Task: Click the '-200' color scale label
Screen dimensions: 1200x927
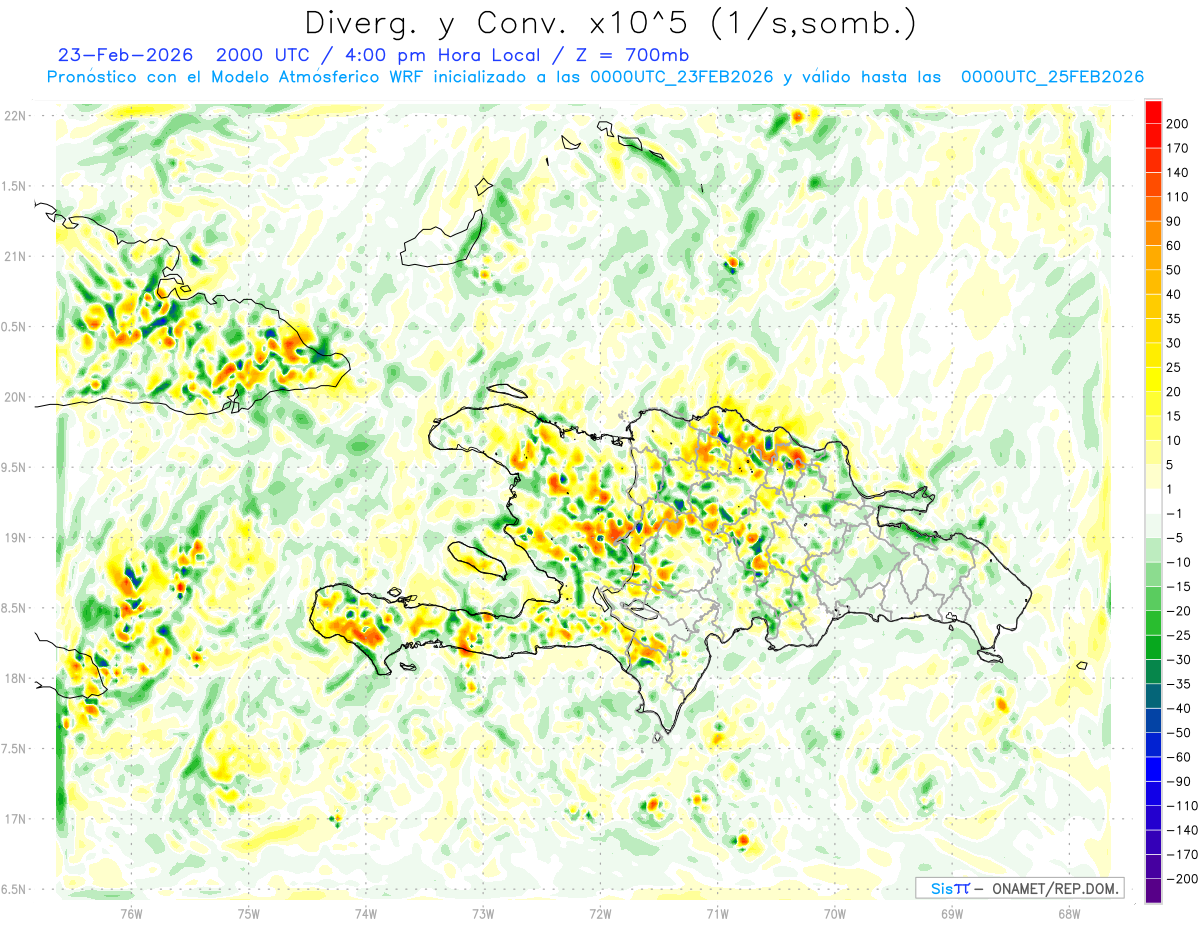Action: pyautogui.click(x=1182, y=879)
